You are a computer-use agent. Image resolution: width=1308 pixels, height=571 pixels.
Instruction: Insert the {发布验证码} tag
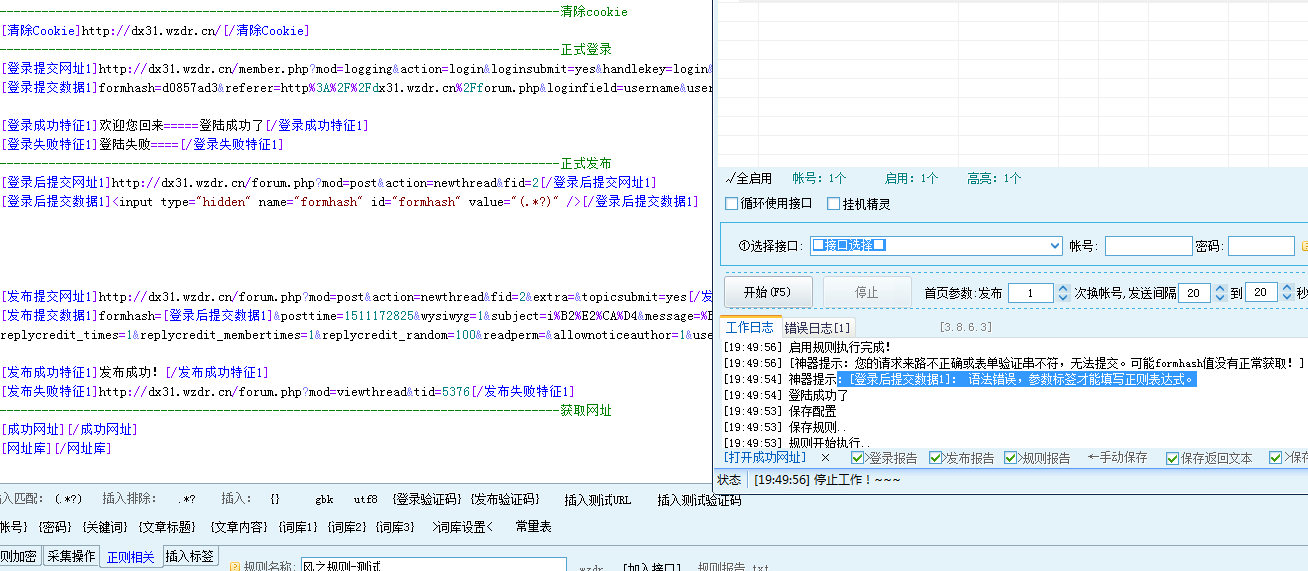(x=504, y=500)
